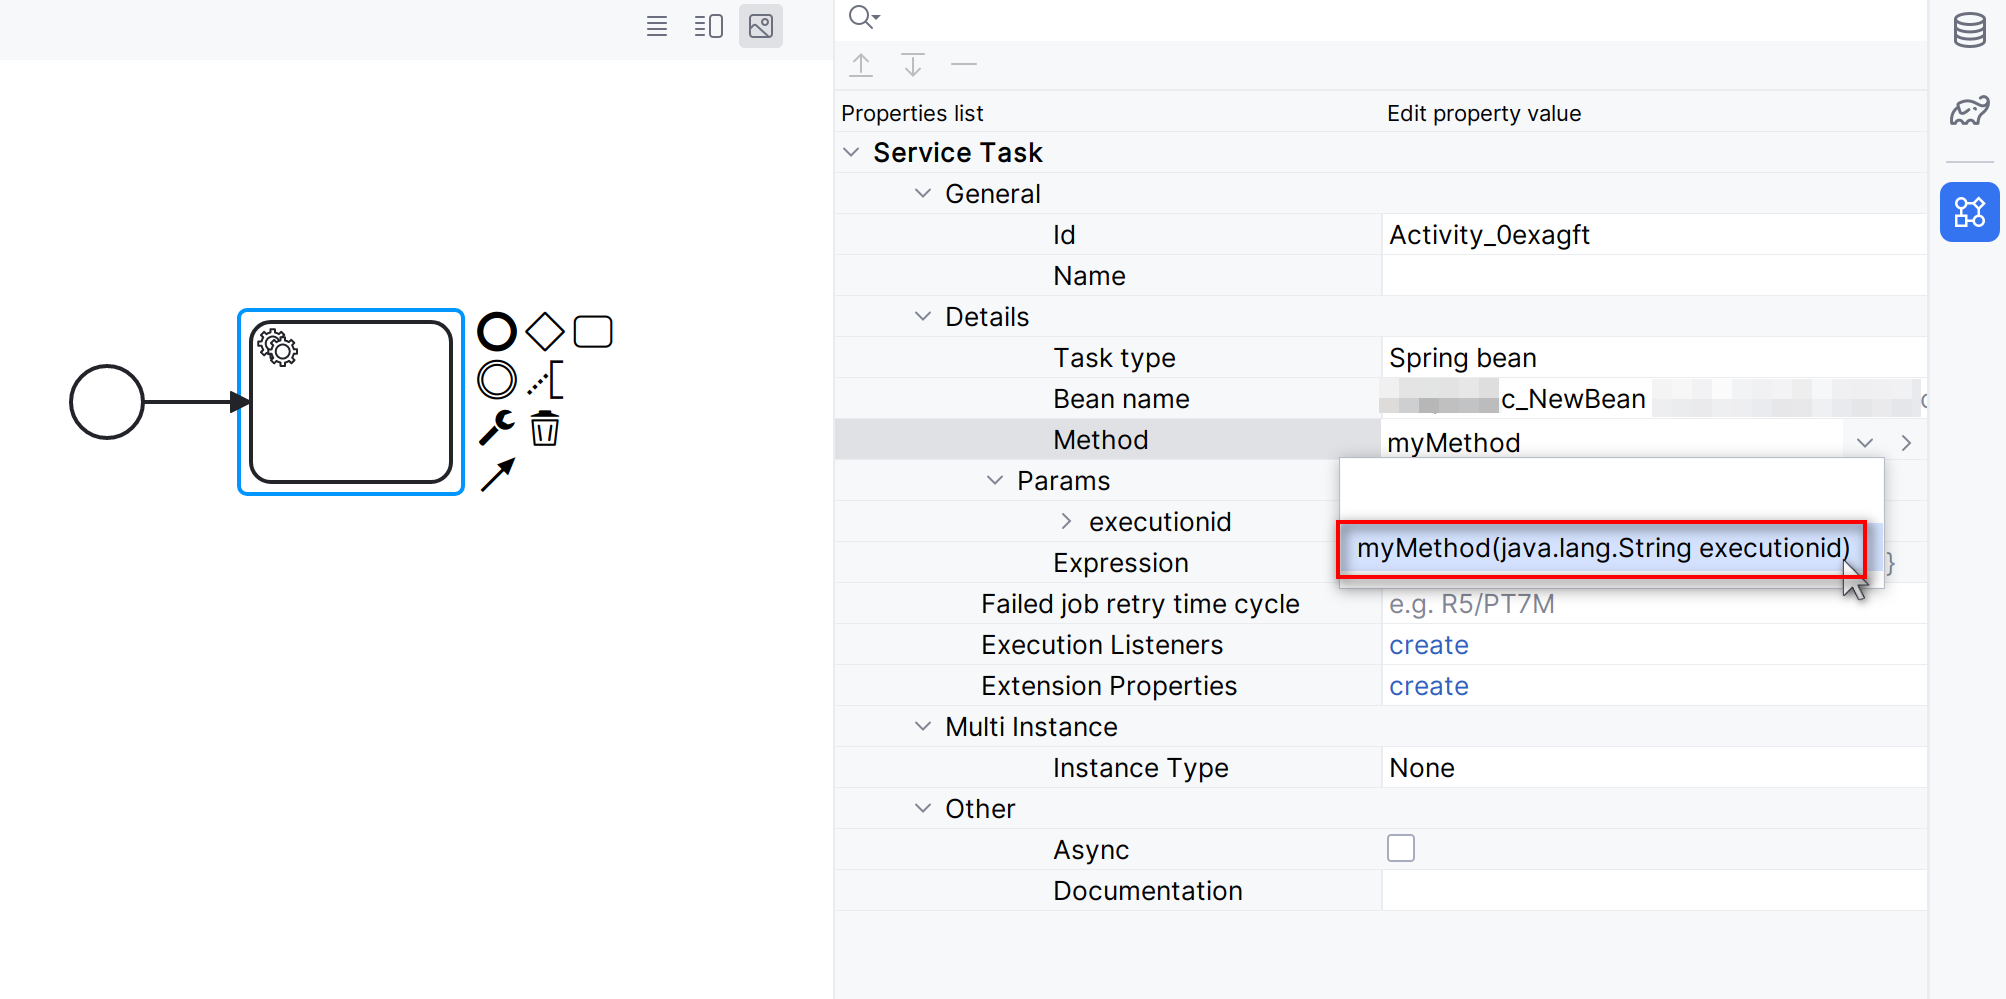Viewport: 2006px width, 999px height.
Task: Change Task type Spring bean value
Action: click(x=1654, y=358)
